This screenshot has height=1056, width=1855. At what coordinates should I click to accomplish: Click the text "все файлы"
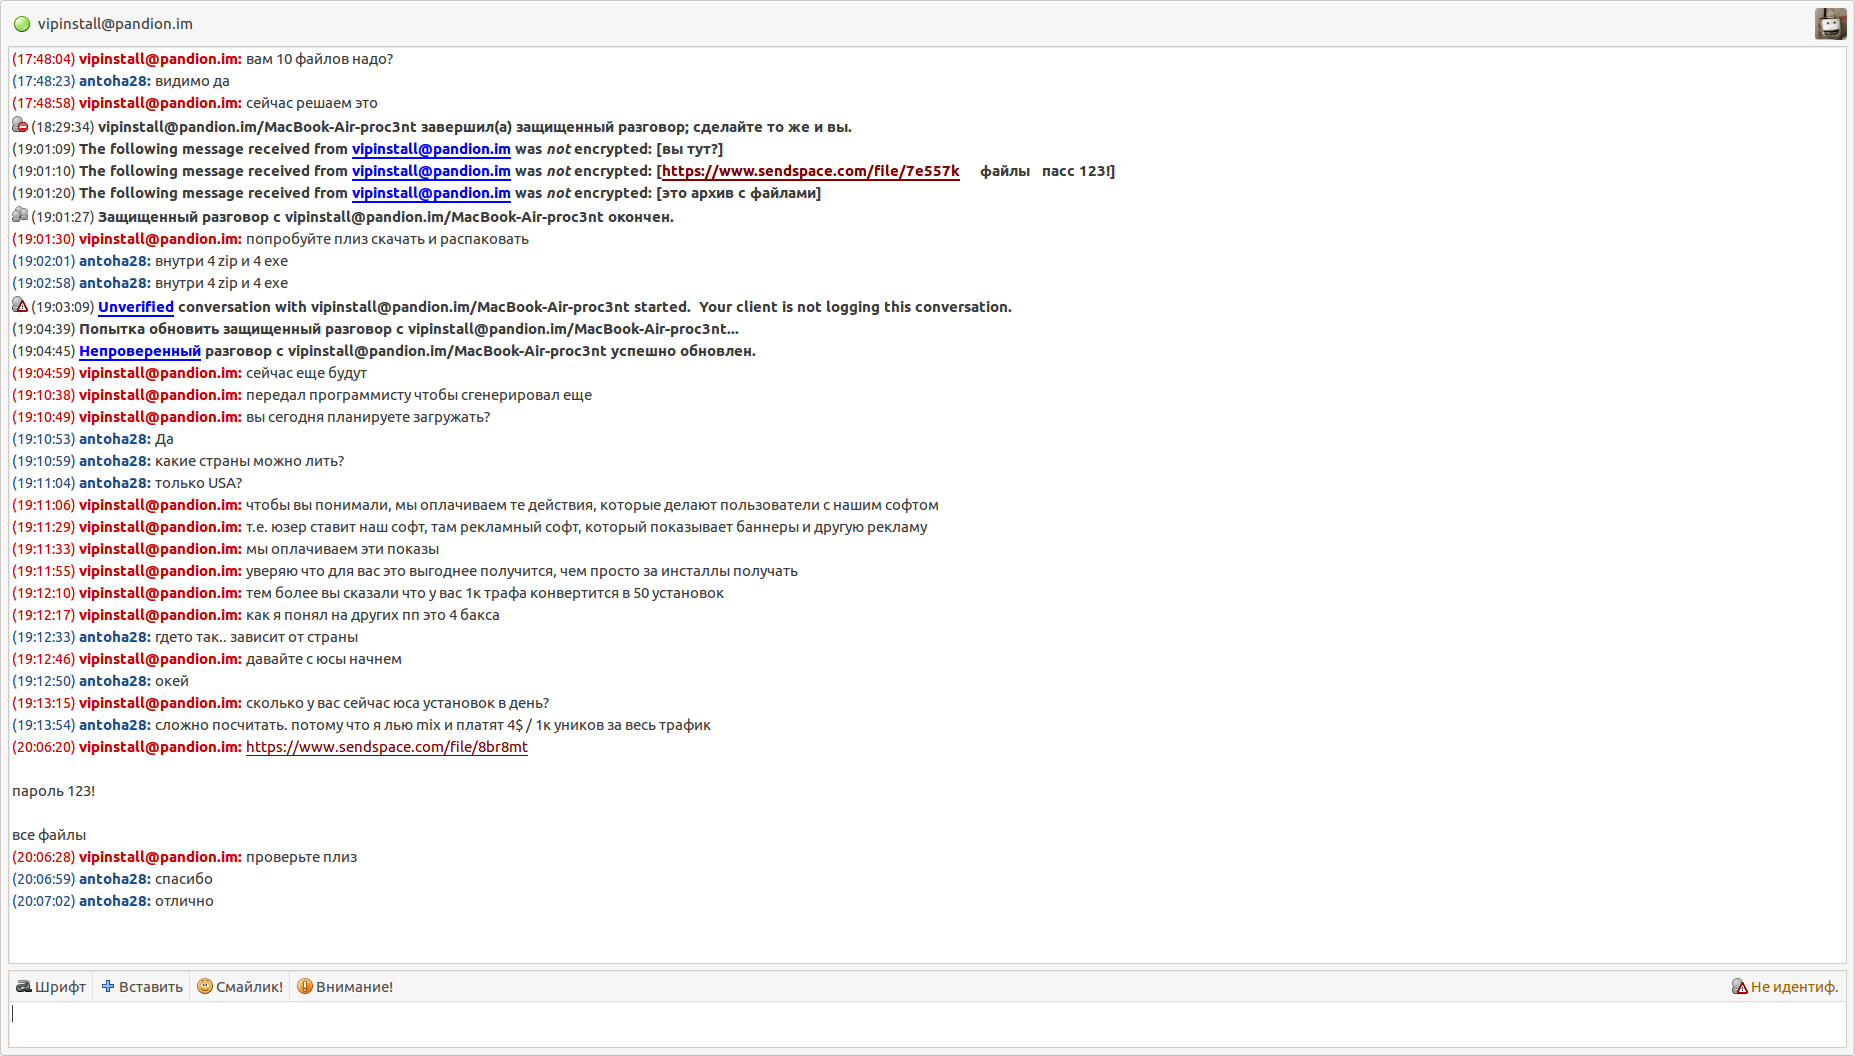pos(49,835)
